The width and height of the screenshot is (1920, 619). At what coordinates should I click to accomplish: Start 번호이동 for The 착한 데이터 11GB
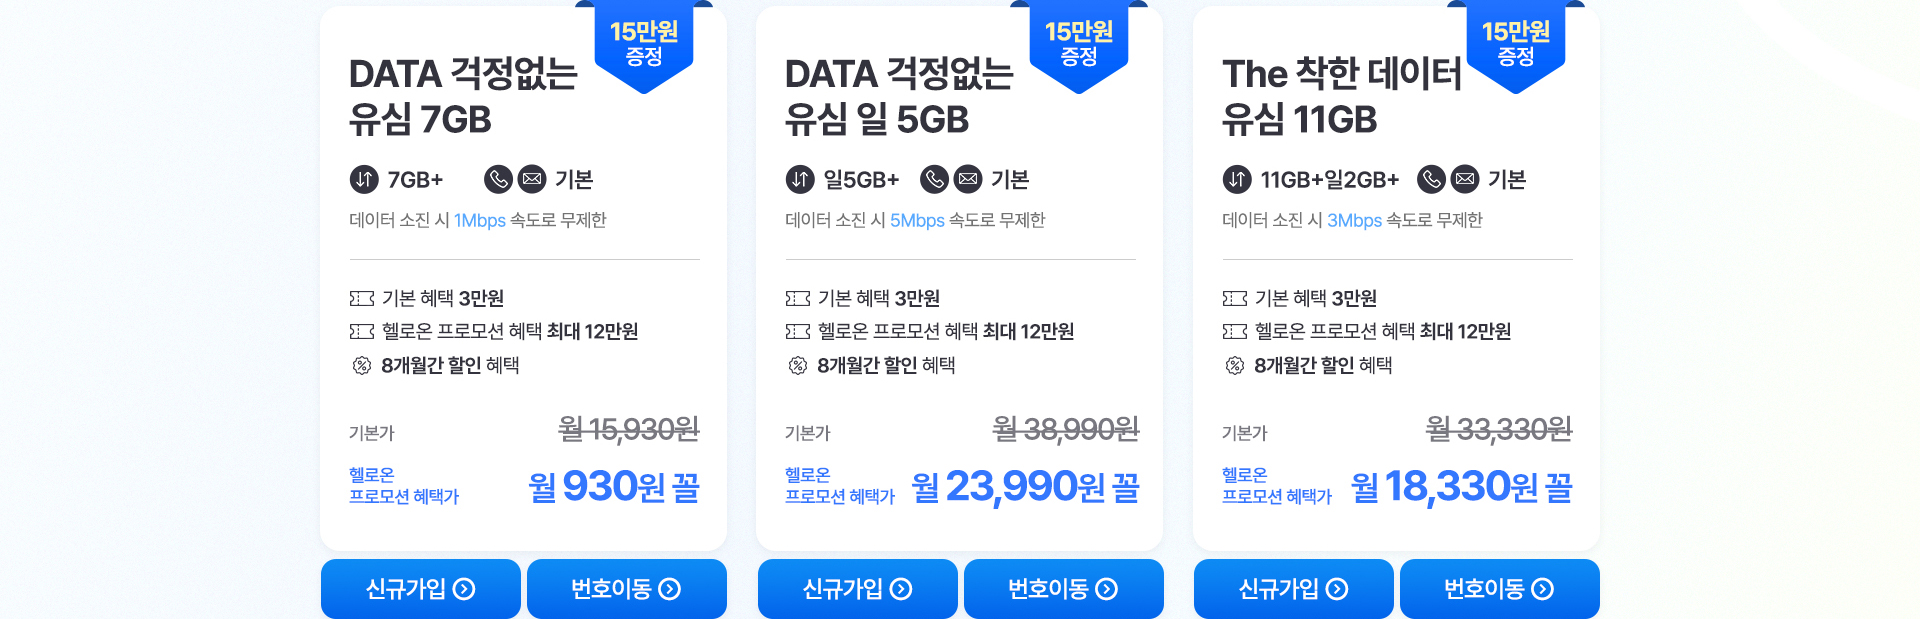(x=1500, y=589)
